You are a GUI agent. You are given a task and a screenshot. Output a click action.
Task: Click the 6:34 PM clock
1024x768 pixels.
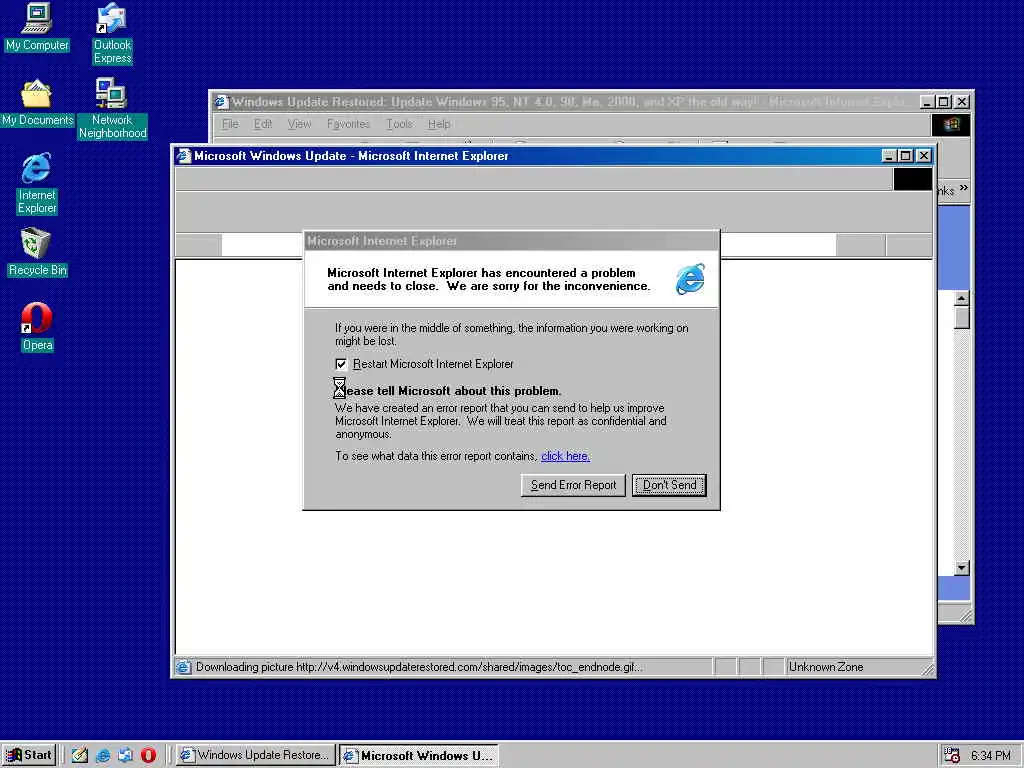(x=991, y=756)
